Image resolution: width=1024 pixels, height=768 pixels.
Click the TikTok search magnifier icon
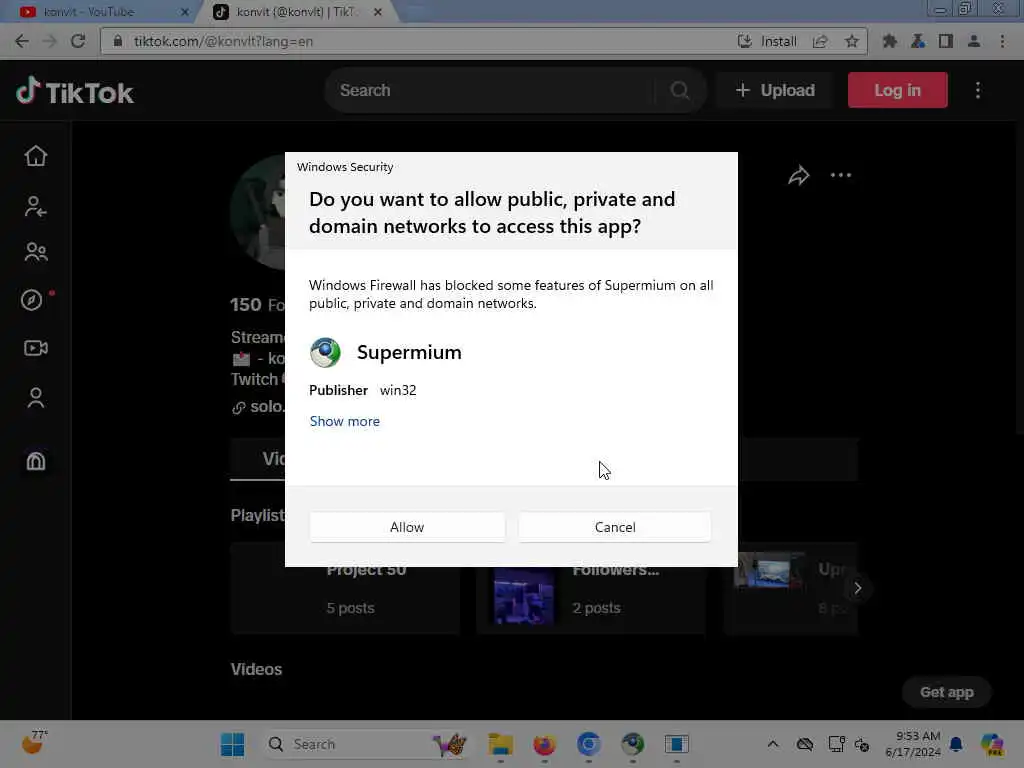click(680, 90)
